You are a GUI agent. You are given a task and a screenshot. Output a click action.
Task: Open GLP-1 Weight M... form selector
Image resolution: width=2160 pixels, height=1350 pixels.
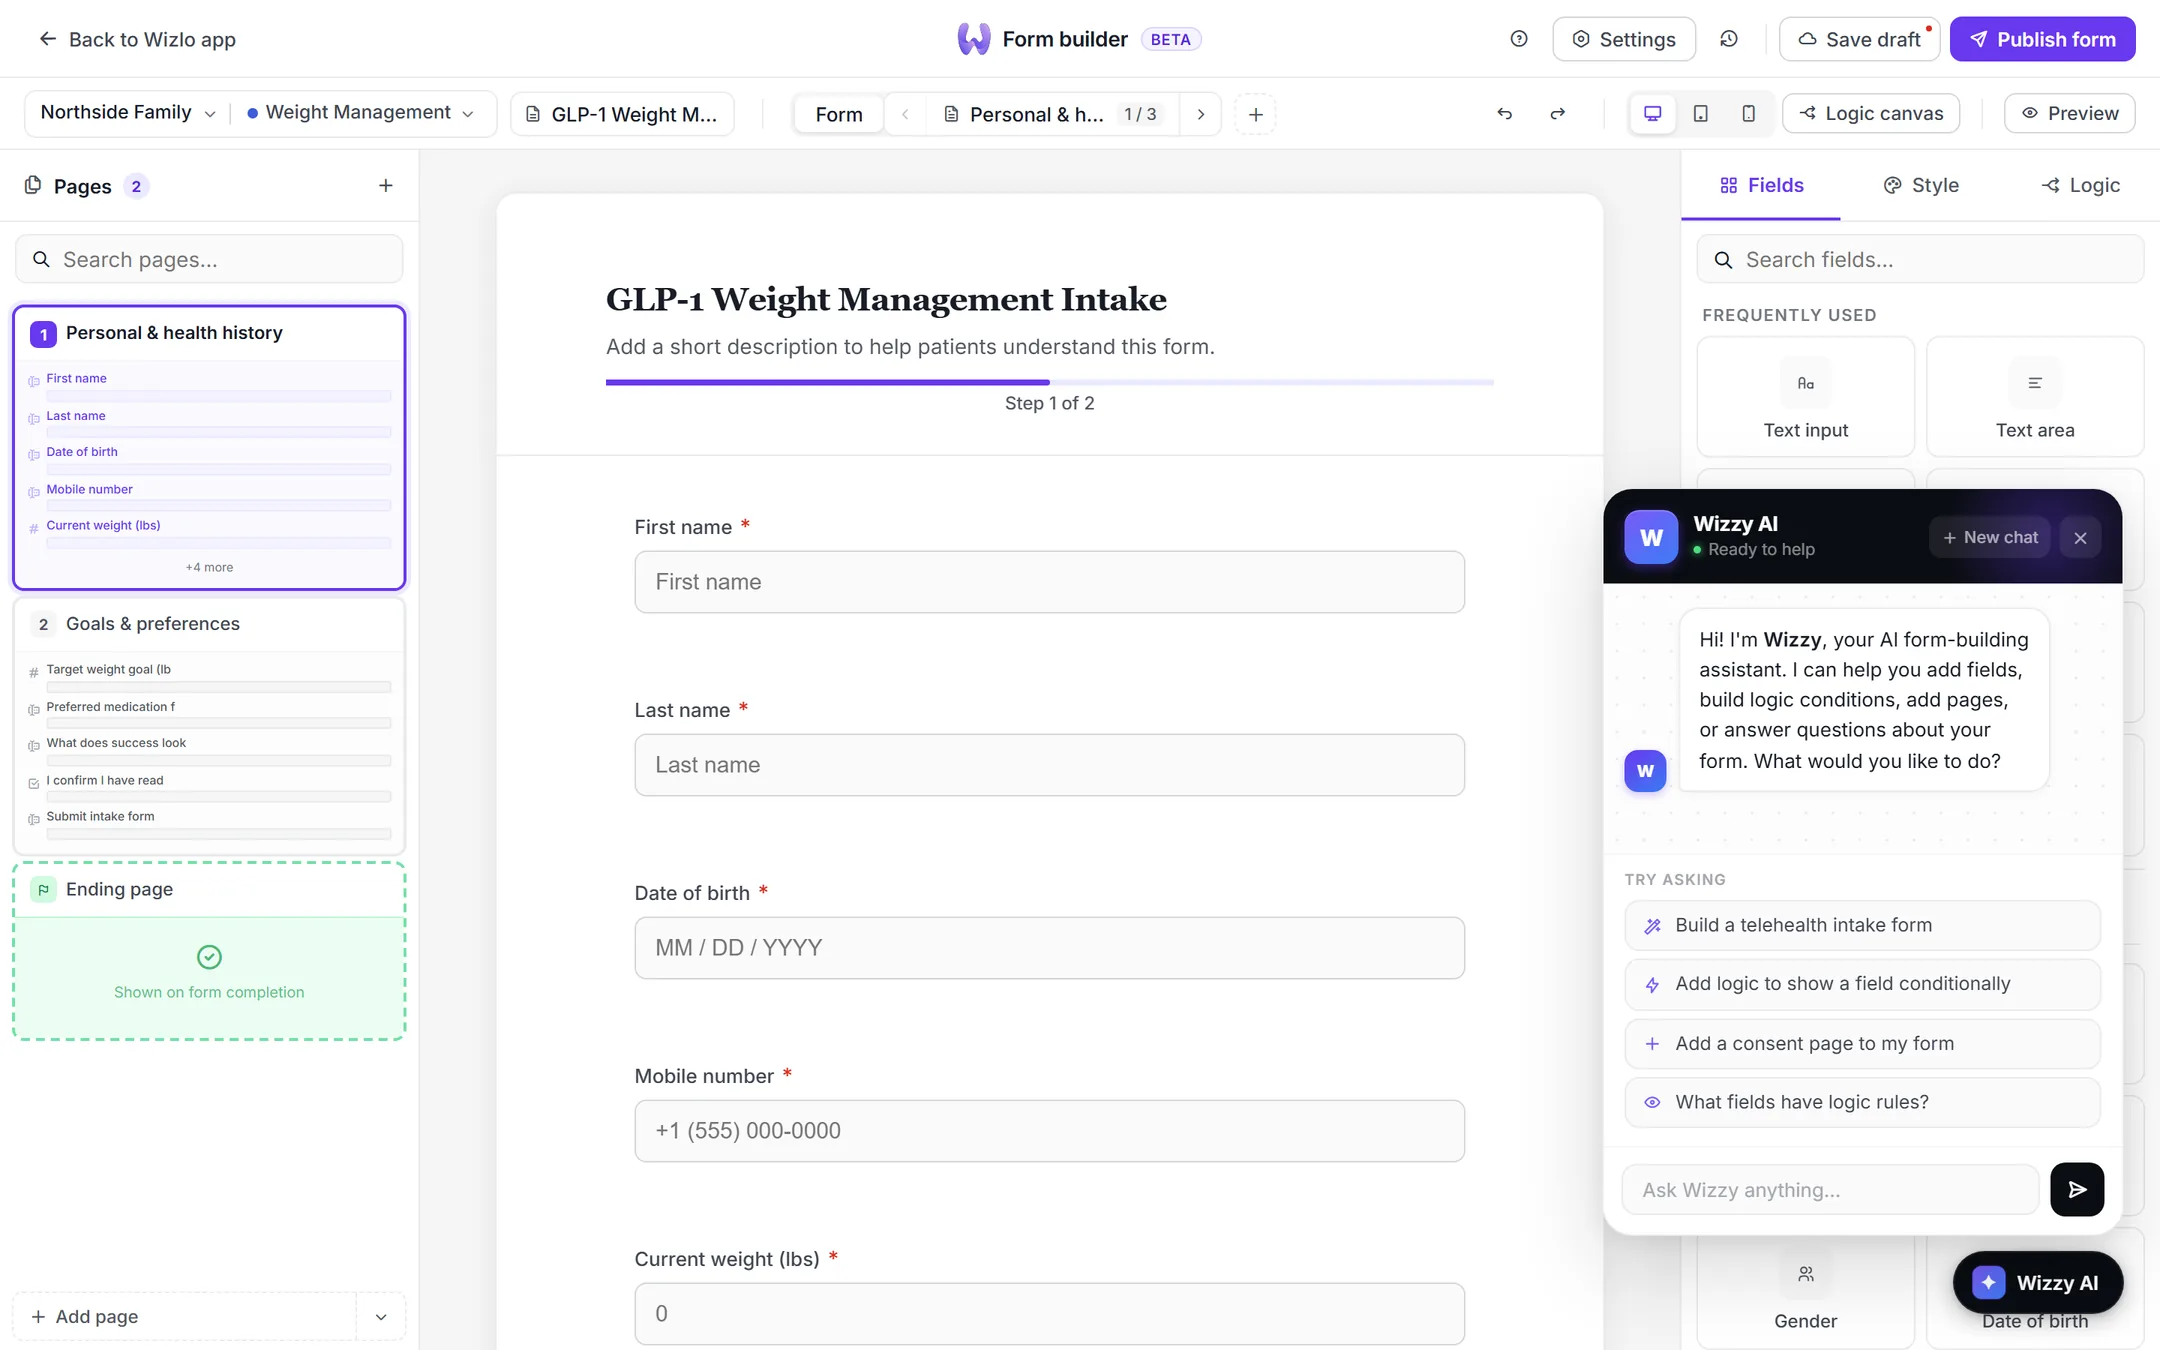[x=622, y=114]
